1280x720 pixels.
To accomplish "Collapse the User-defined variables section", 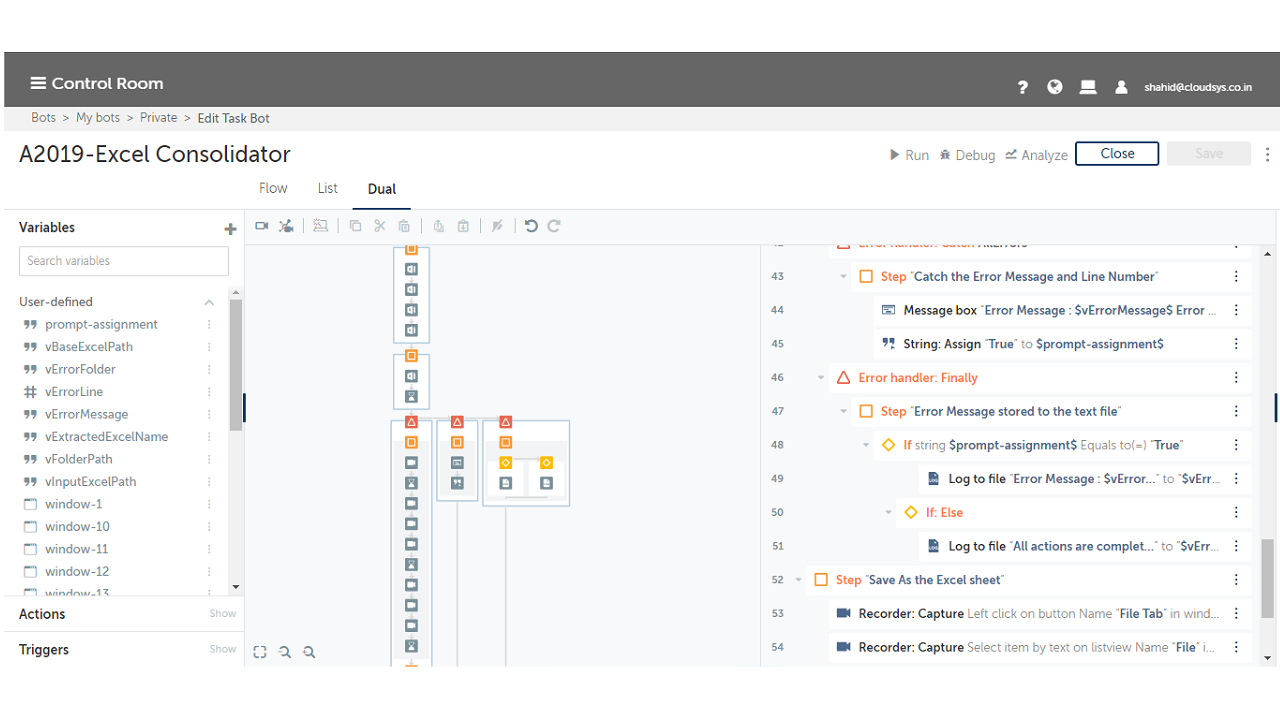I will 209,302.
